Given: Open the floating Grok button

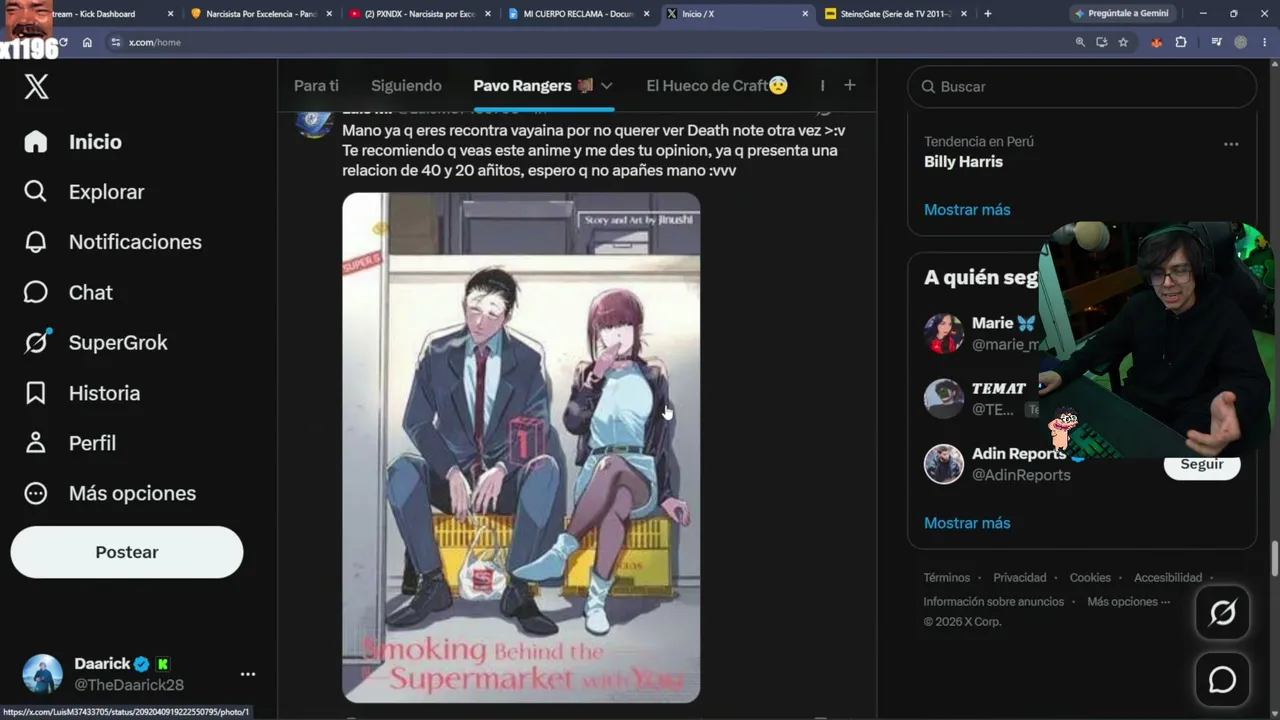Looking at the screenshot, I should (x=1222, y=612).
